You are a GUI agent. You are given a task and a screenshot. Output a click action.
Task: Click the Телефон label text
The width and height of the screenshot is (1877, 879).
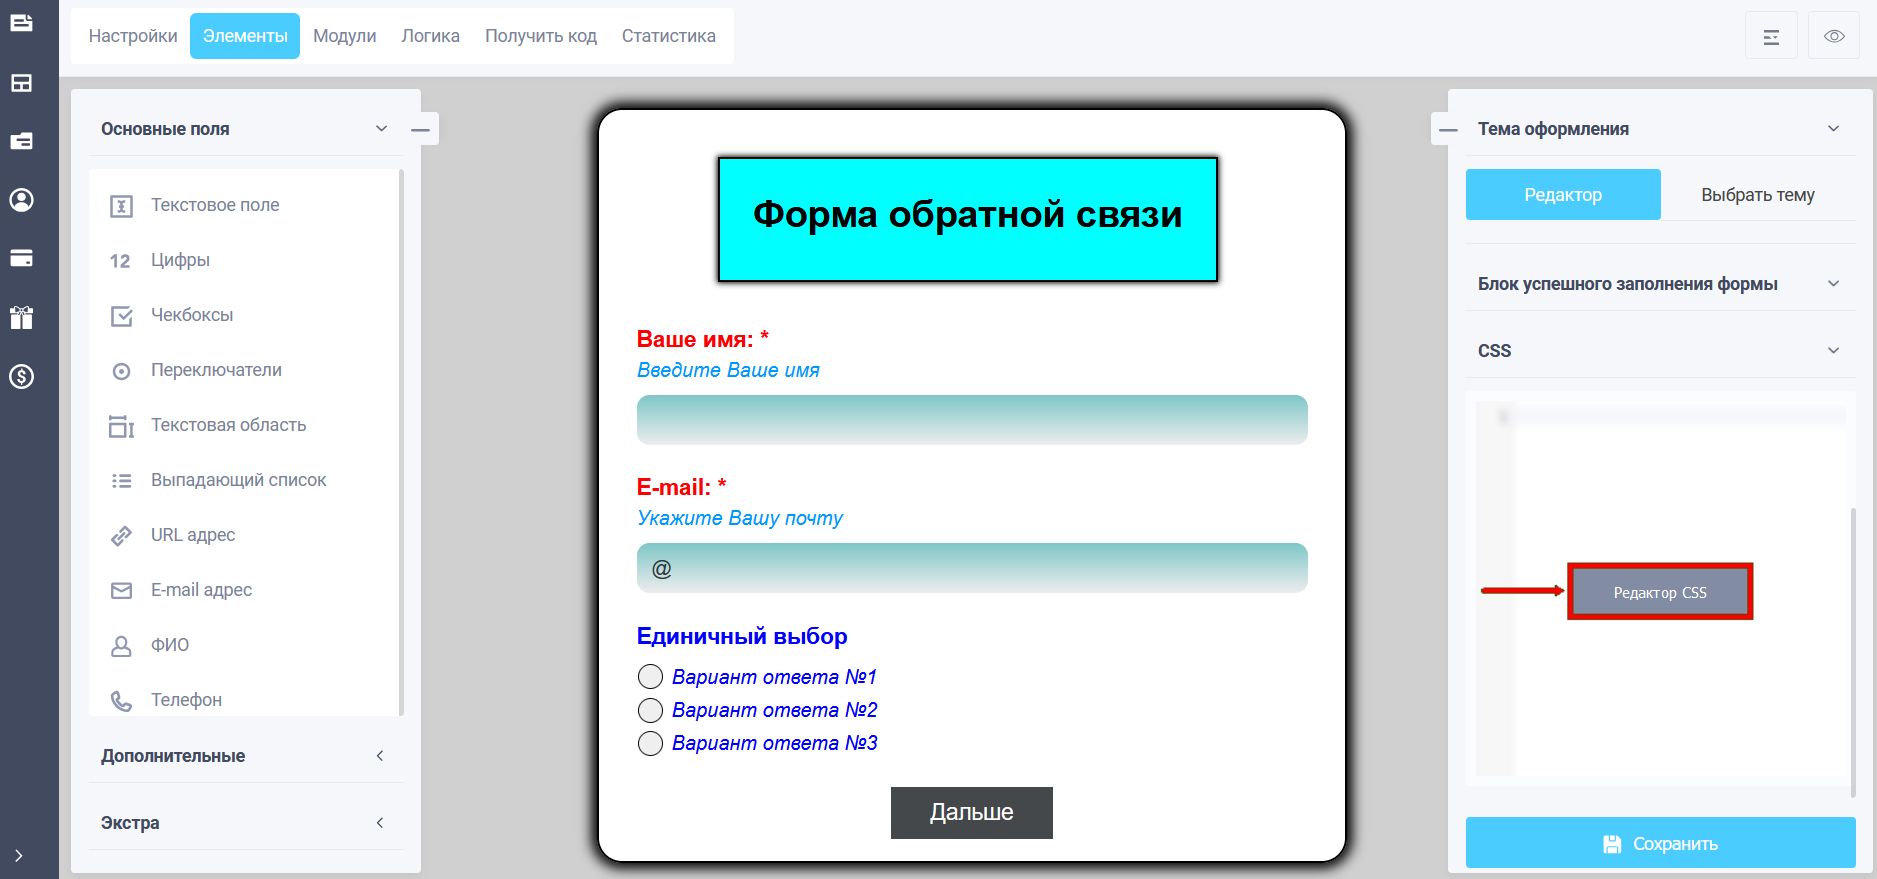[186, 700]
